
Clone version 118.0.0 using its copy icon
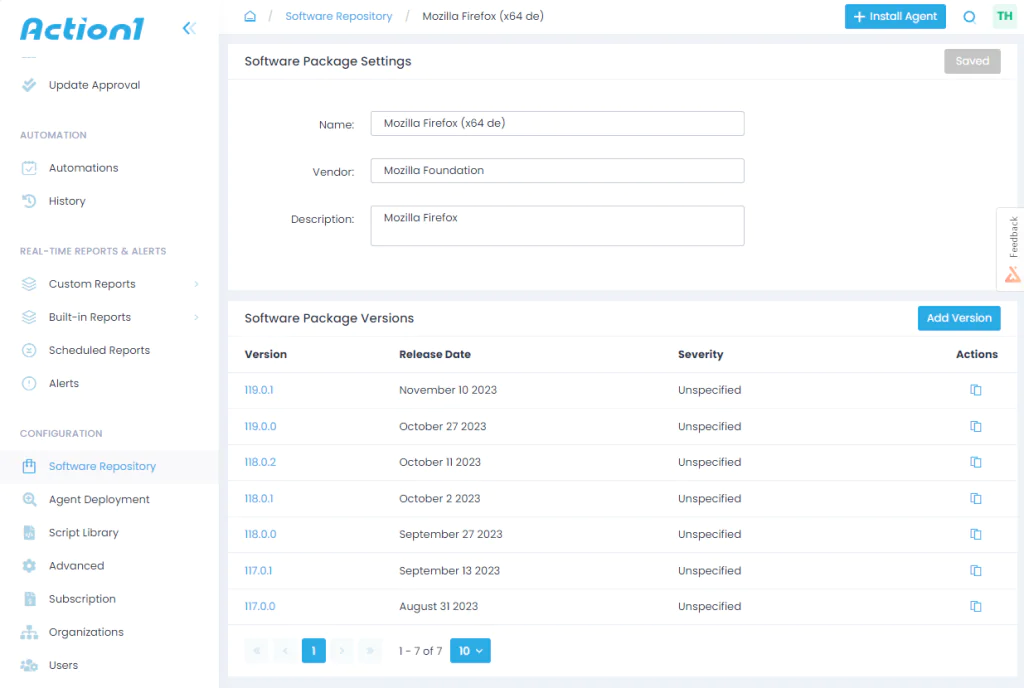[x=976, y=534]
